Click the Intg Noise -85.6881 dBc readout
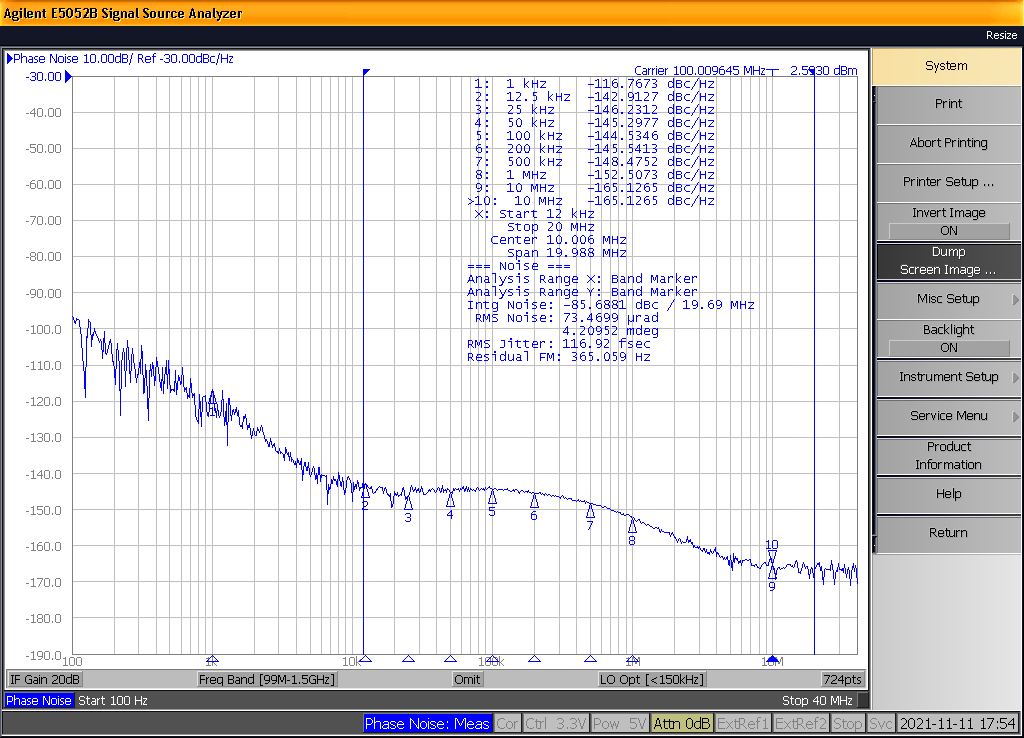Image resolution: width=1024 pixels, height=738 pixels. point(611,305)
